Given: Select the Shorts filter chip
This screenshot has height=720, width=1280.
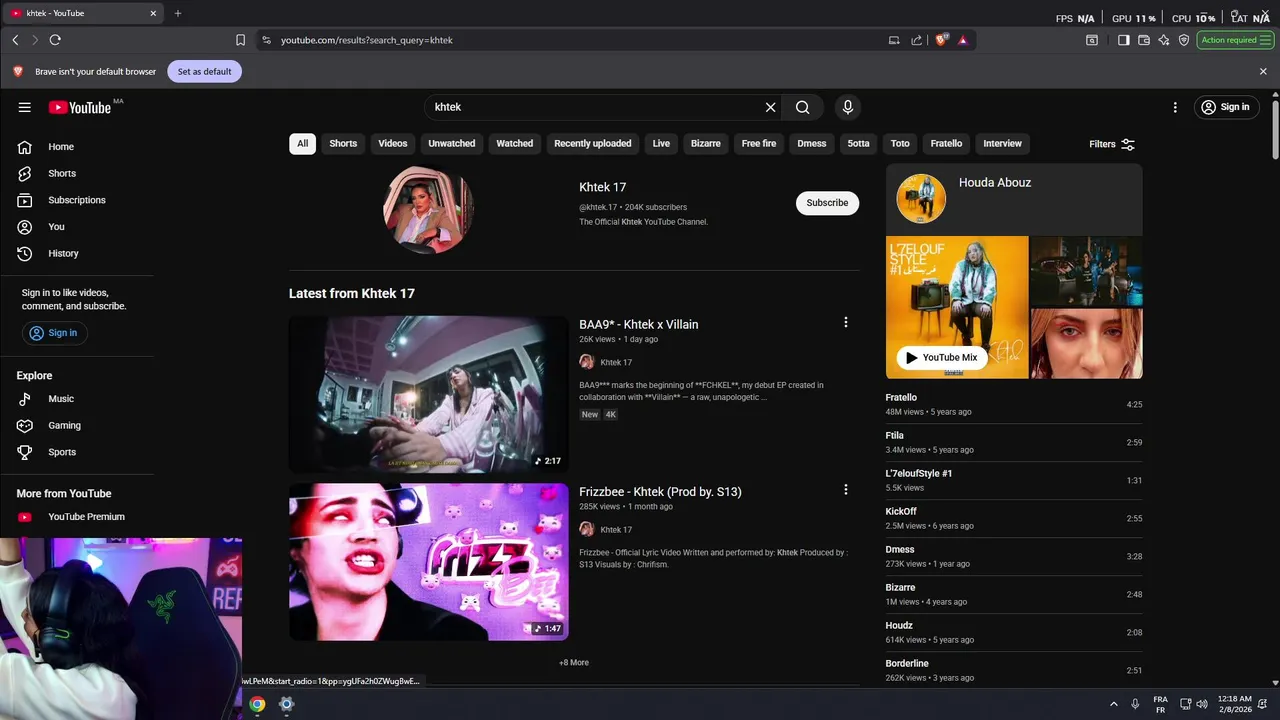Looking at the screenshot, I should point(343,143).
